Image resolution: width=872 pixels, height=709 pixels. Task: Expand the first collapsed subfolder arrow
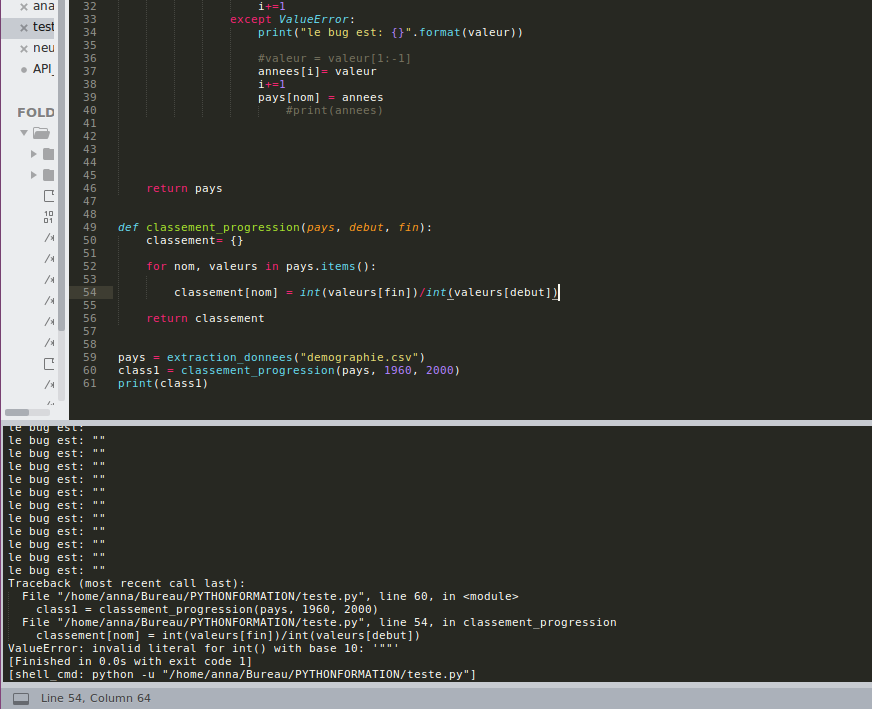(x=33, y=154)
